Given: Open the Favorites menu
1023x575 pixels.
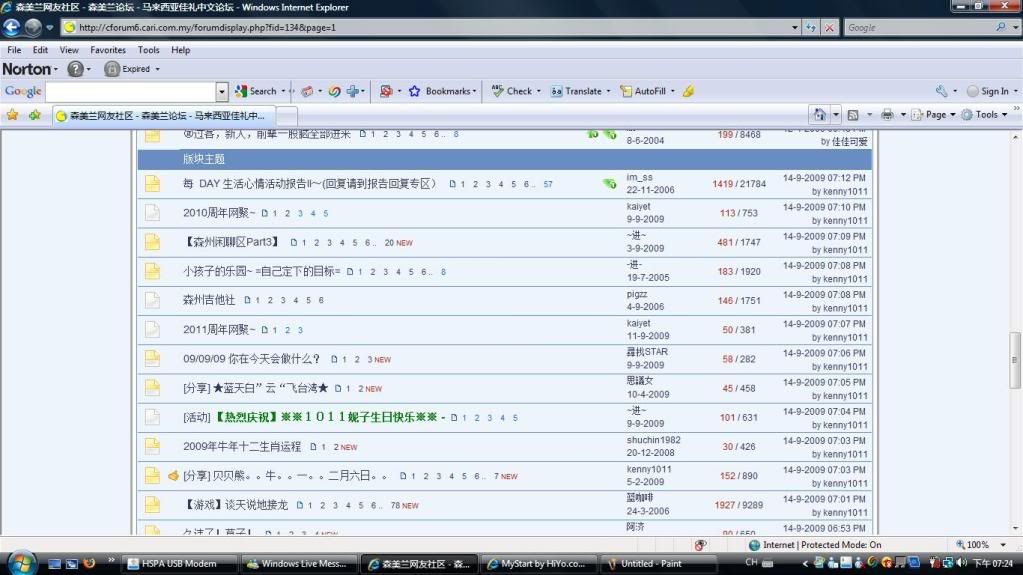Looking at the screenshot, I should click(x=108, y=50).
